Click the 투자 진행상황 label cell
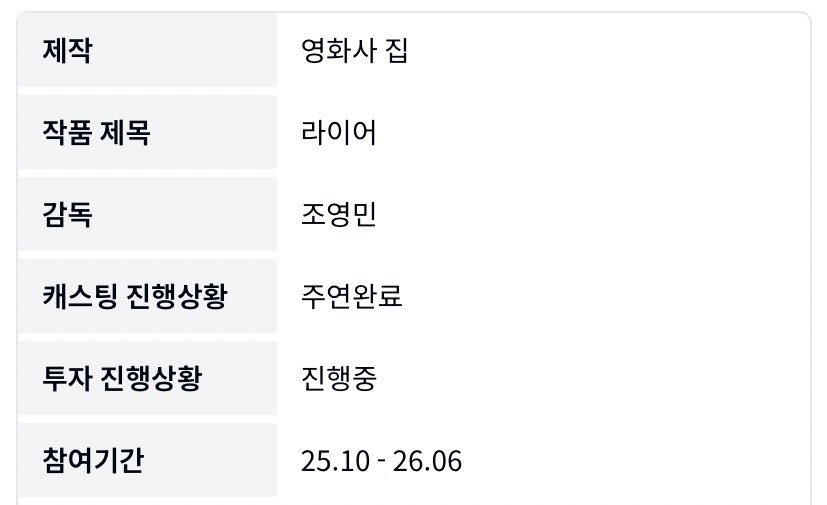 click(147, 378)
